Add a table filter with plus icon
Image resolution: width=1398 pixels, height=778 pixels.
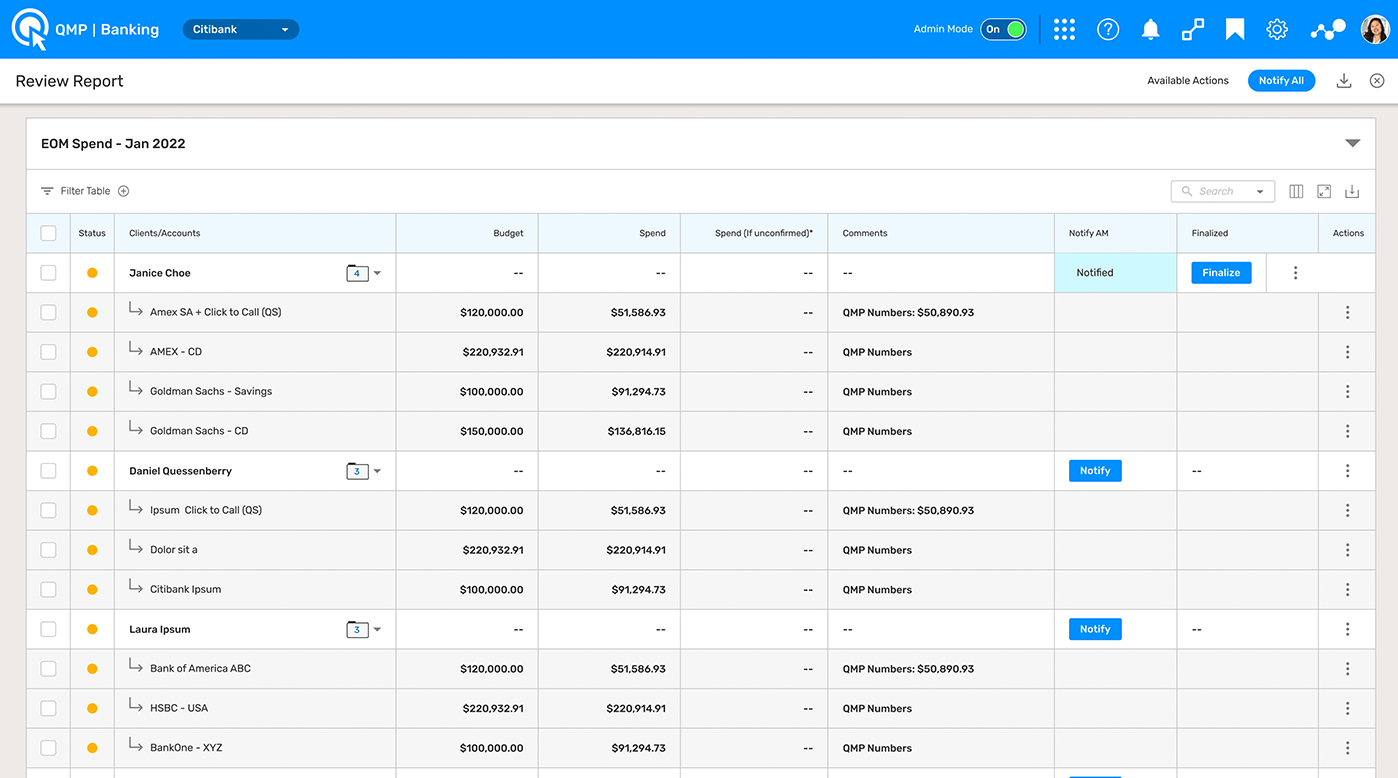124,191
